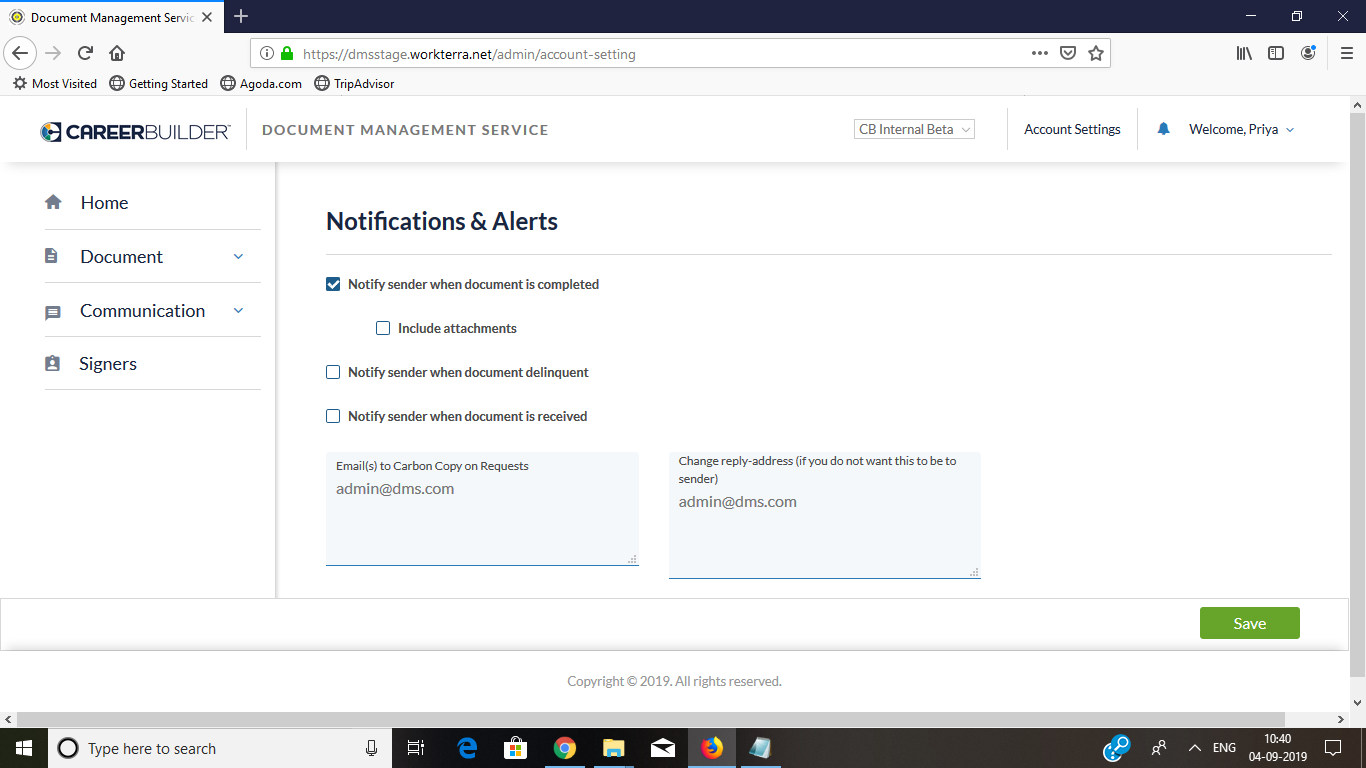Check notify sender when document delinquent
The image size is (1366, 768).
tap(332, 372)
